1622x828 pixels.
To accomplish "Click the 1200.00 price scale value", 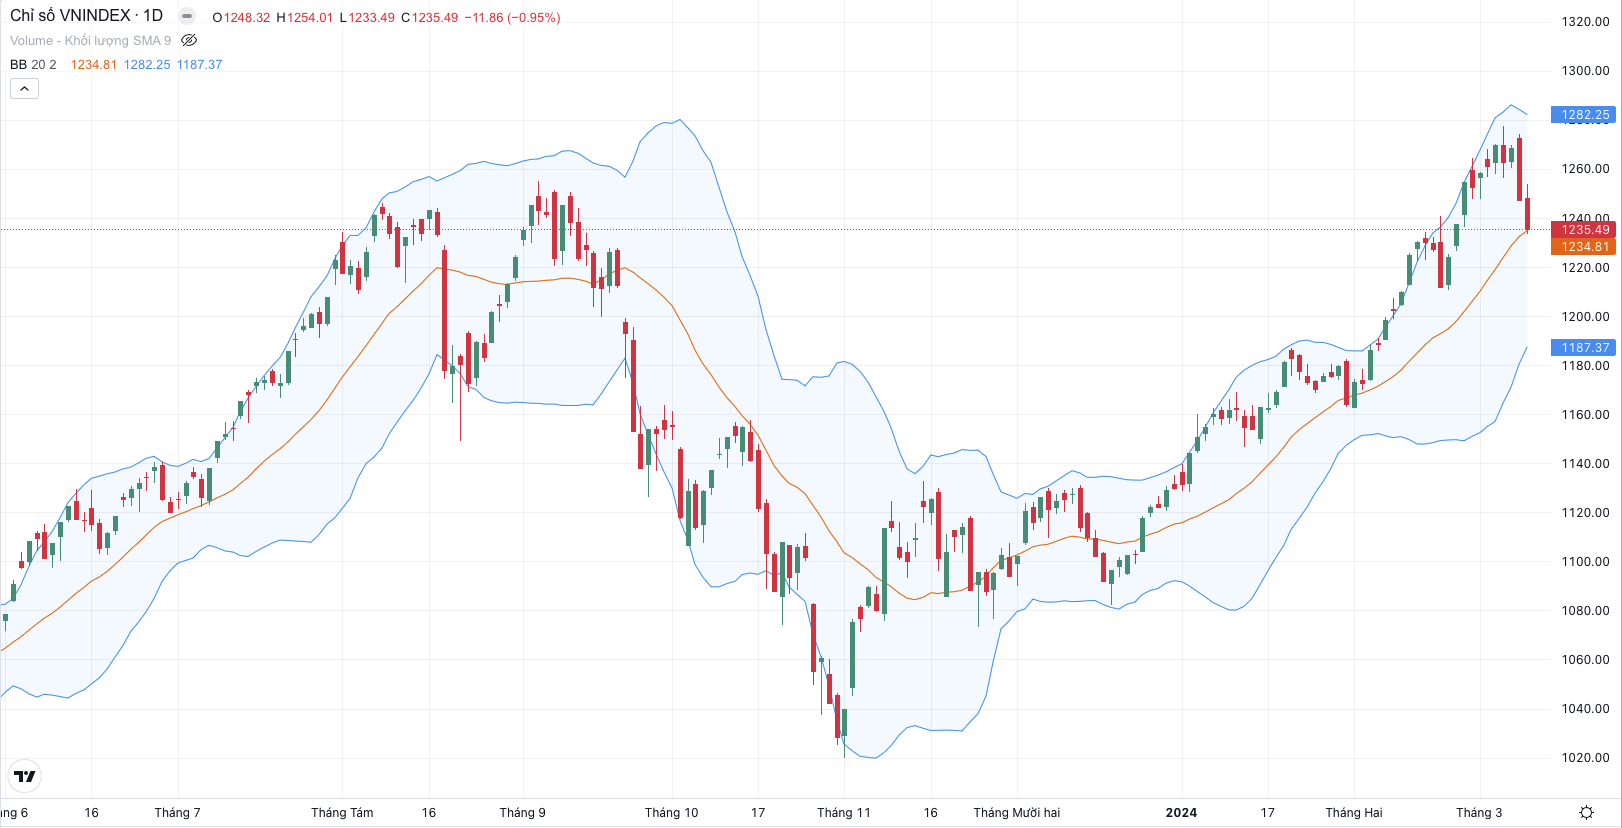I will pyautogui.click(x=1585, y=317).
